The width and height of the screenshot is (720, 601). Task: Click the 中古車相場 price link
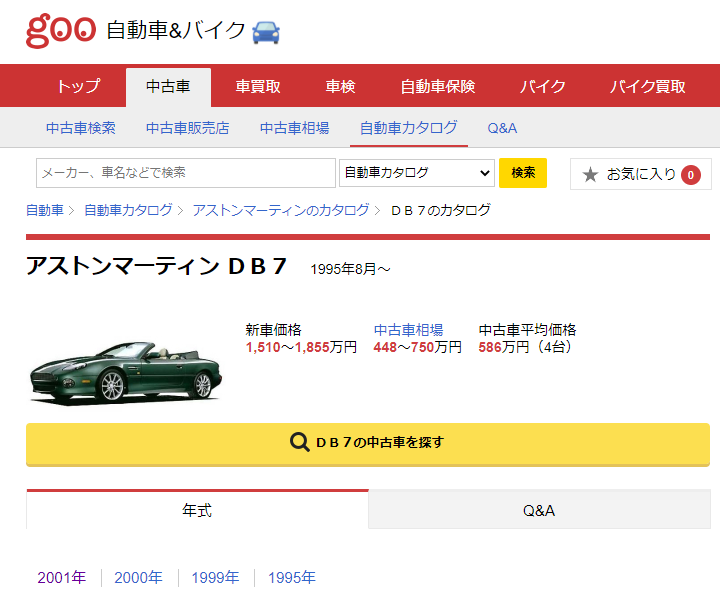coord(408,330)
